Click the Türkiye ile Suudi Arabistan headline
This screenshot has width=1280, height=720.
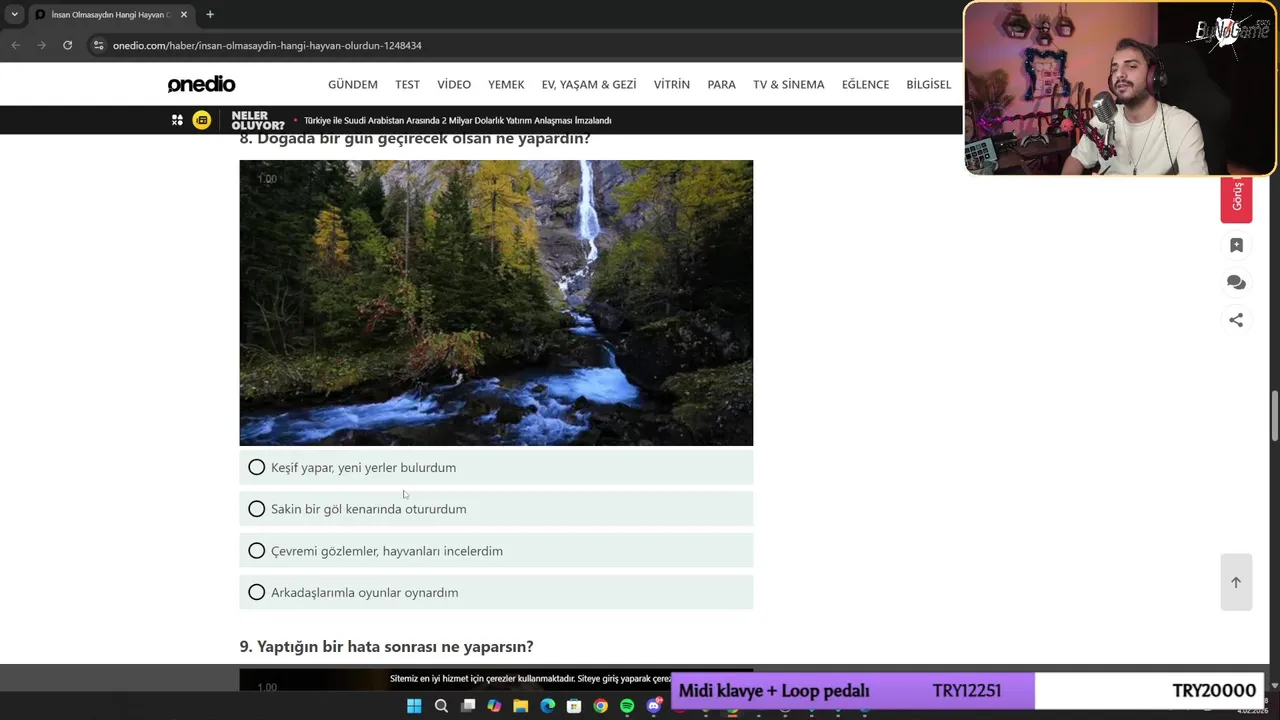coord(458,120)
